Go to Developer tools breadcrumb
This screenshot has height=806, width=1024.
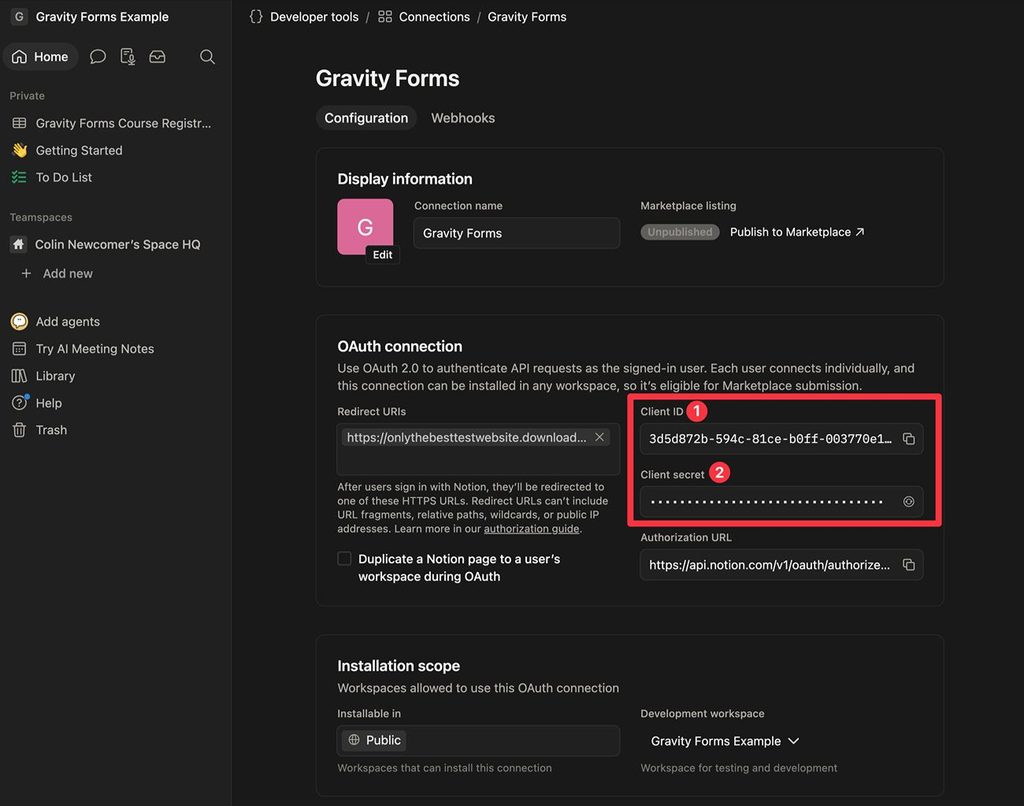(304, 17)
